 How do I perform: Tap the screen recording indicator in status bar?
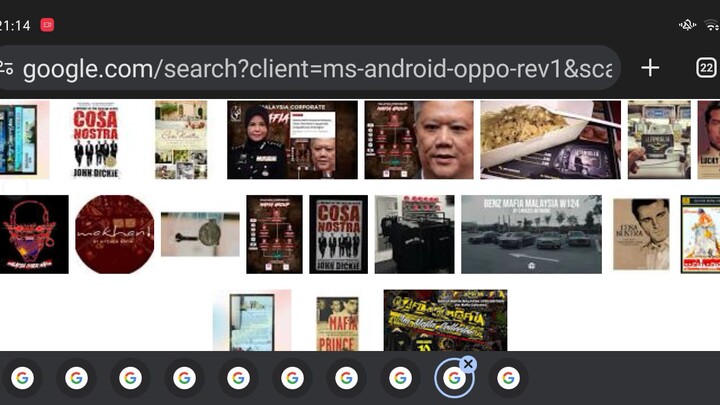tap(47, 25)
